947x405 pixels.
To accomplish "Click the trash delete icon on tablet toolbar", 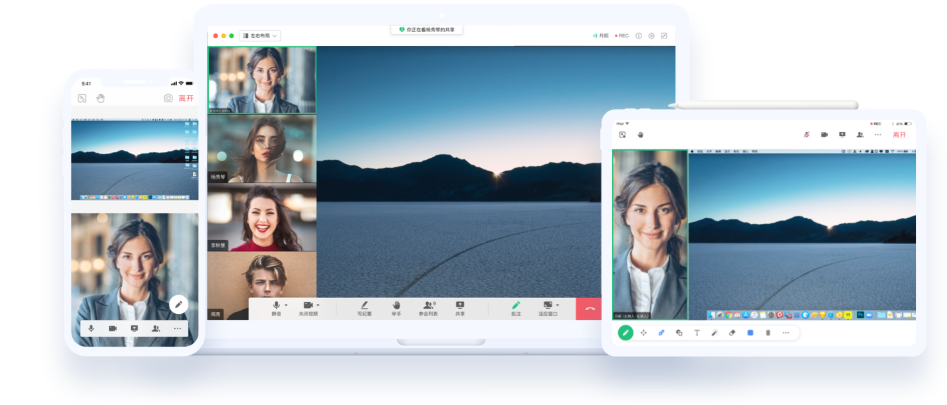I will 768,332.
